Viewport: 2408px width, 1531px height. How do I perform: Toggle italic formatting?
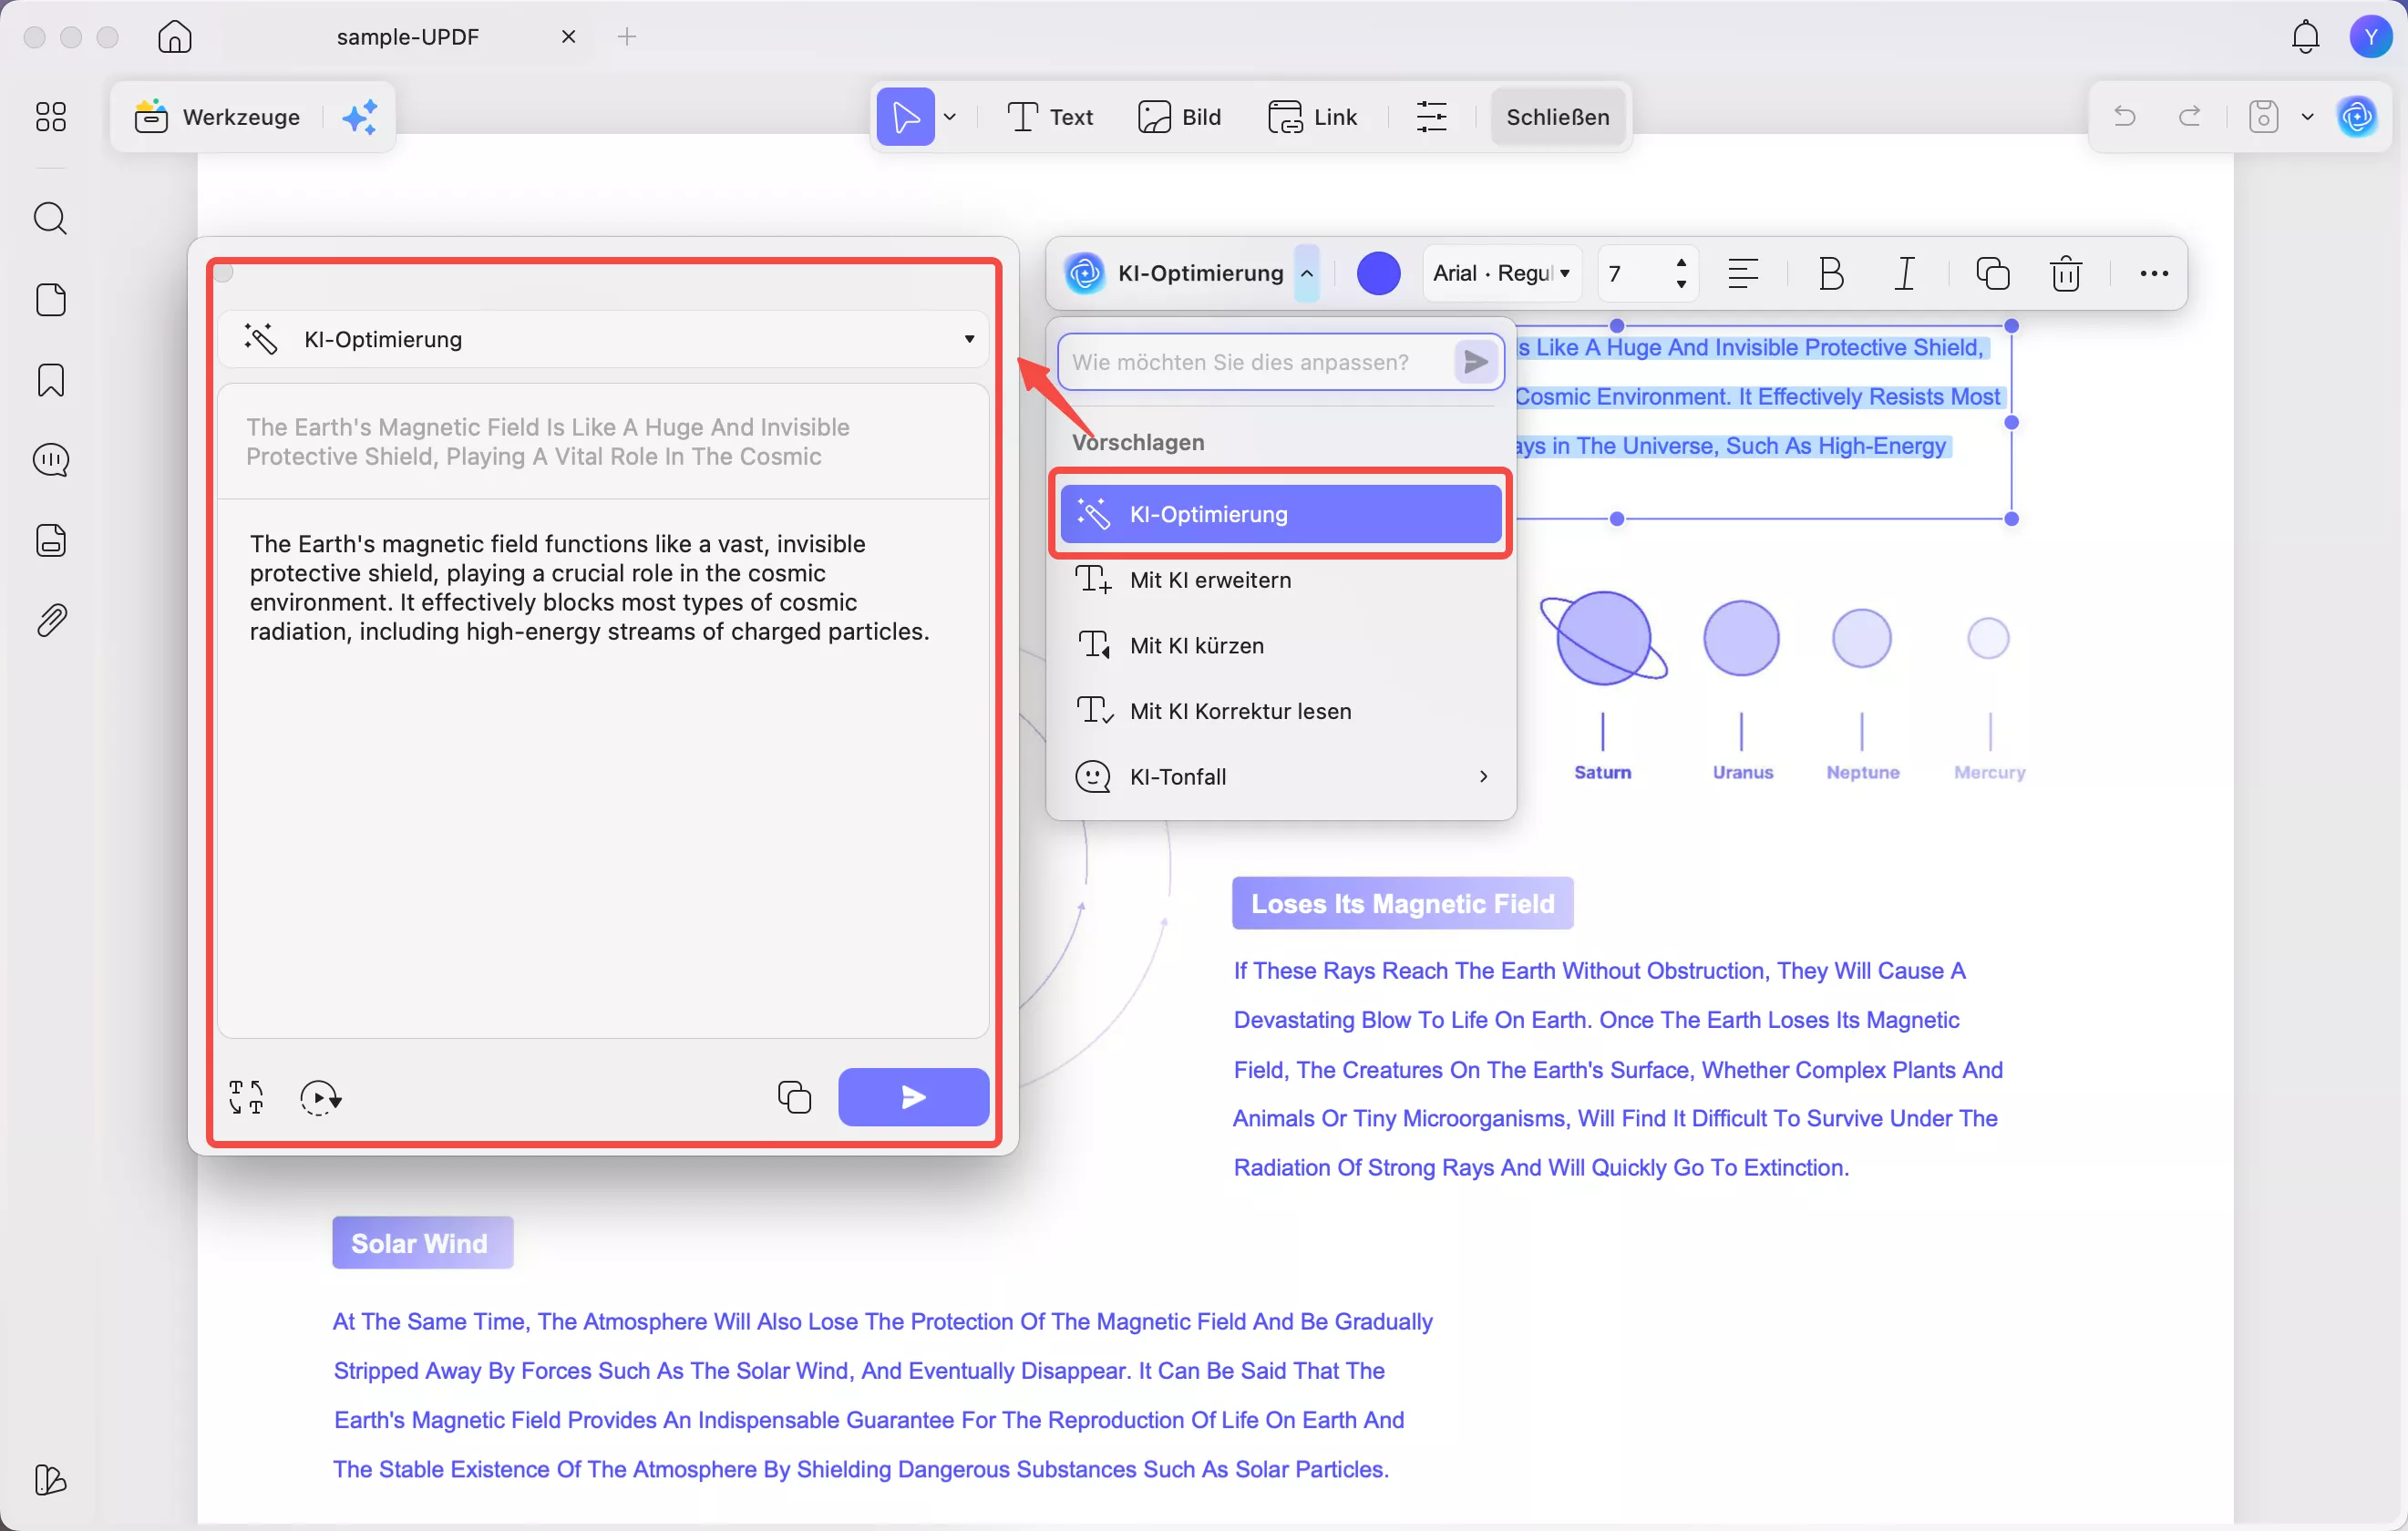(x=1904, y=273)
